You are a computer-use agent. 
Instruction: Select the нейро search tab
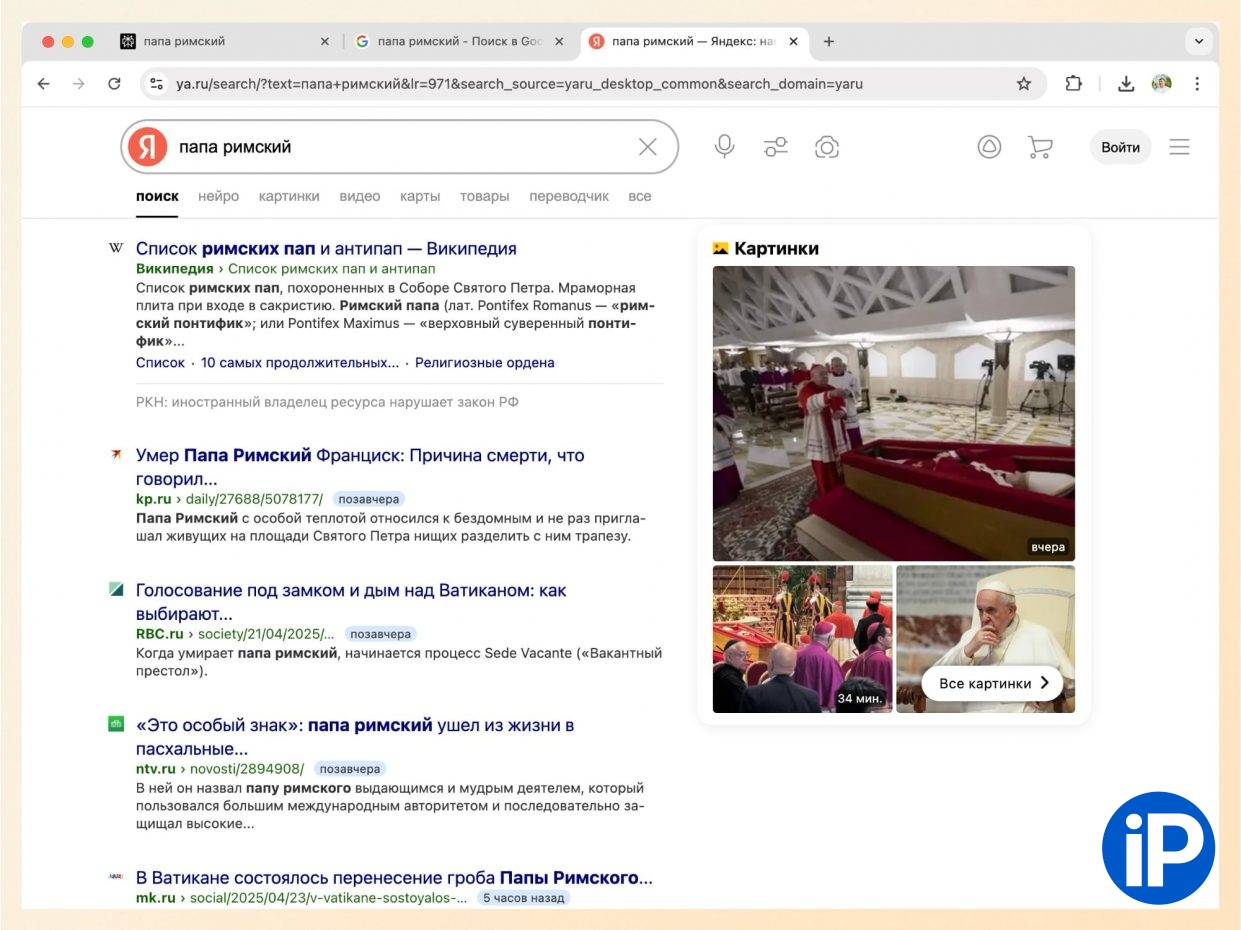(218, 196)
